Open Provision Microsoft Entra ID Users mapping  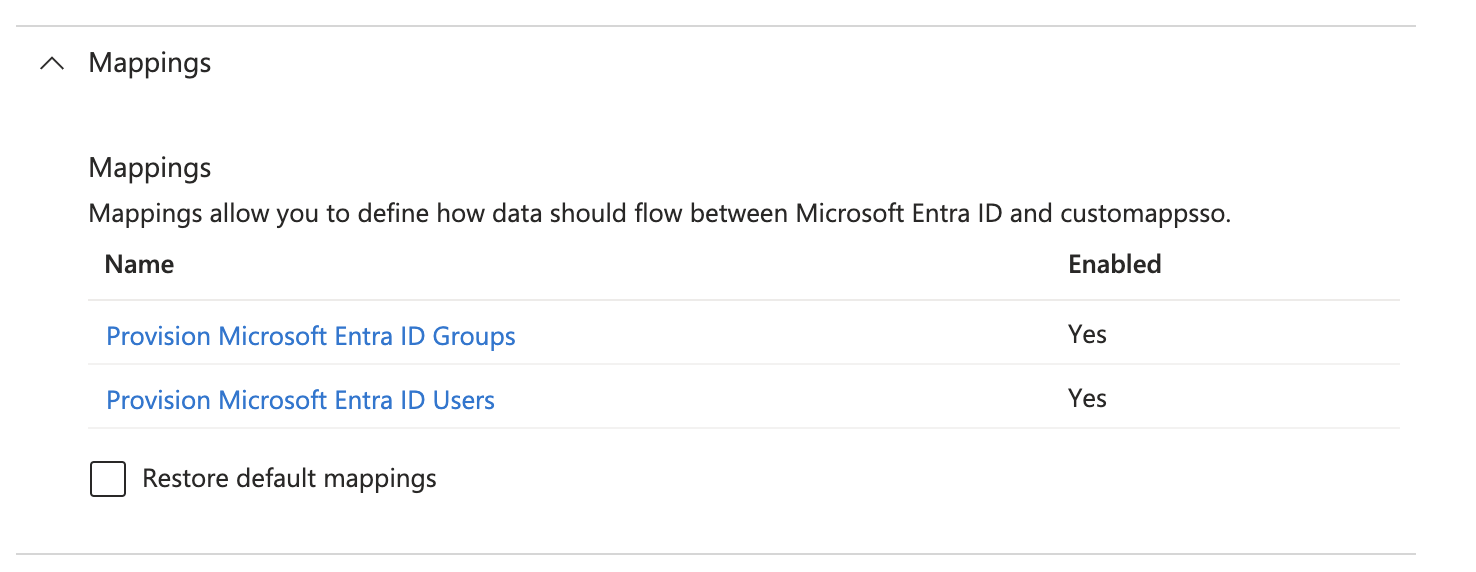301,400
